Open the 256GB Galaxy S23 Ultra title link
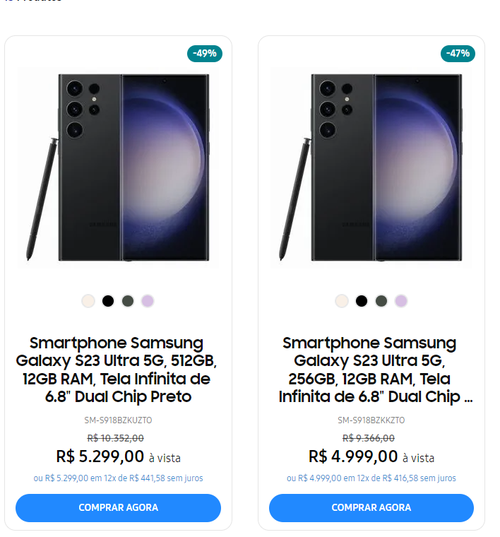 coord(376,370)
